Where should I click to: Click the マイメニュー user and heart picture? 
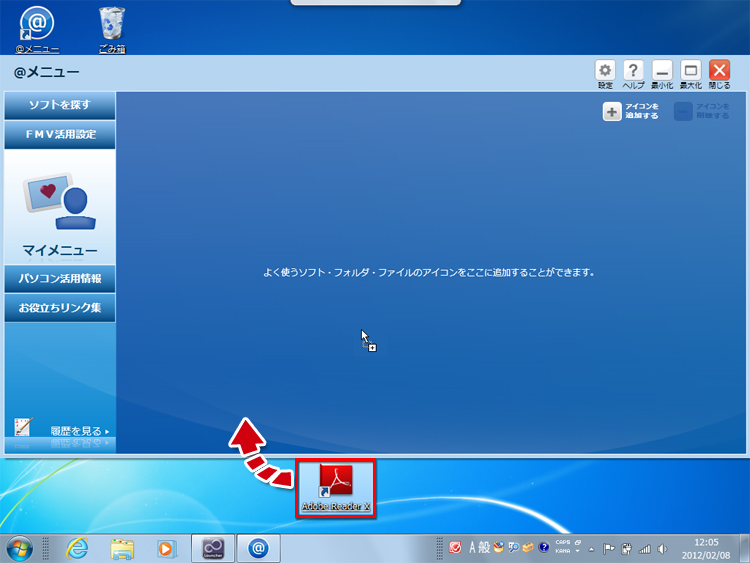59,201
